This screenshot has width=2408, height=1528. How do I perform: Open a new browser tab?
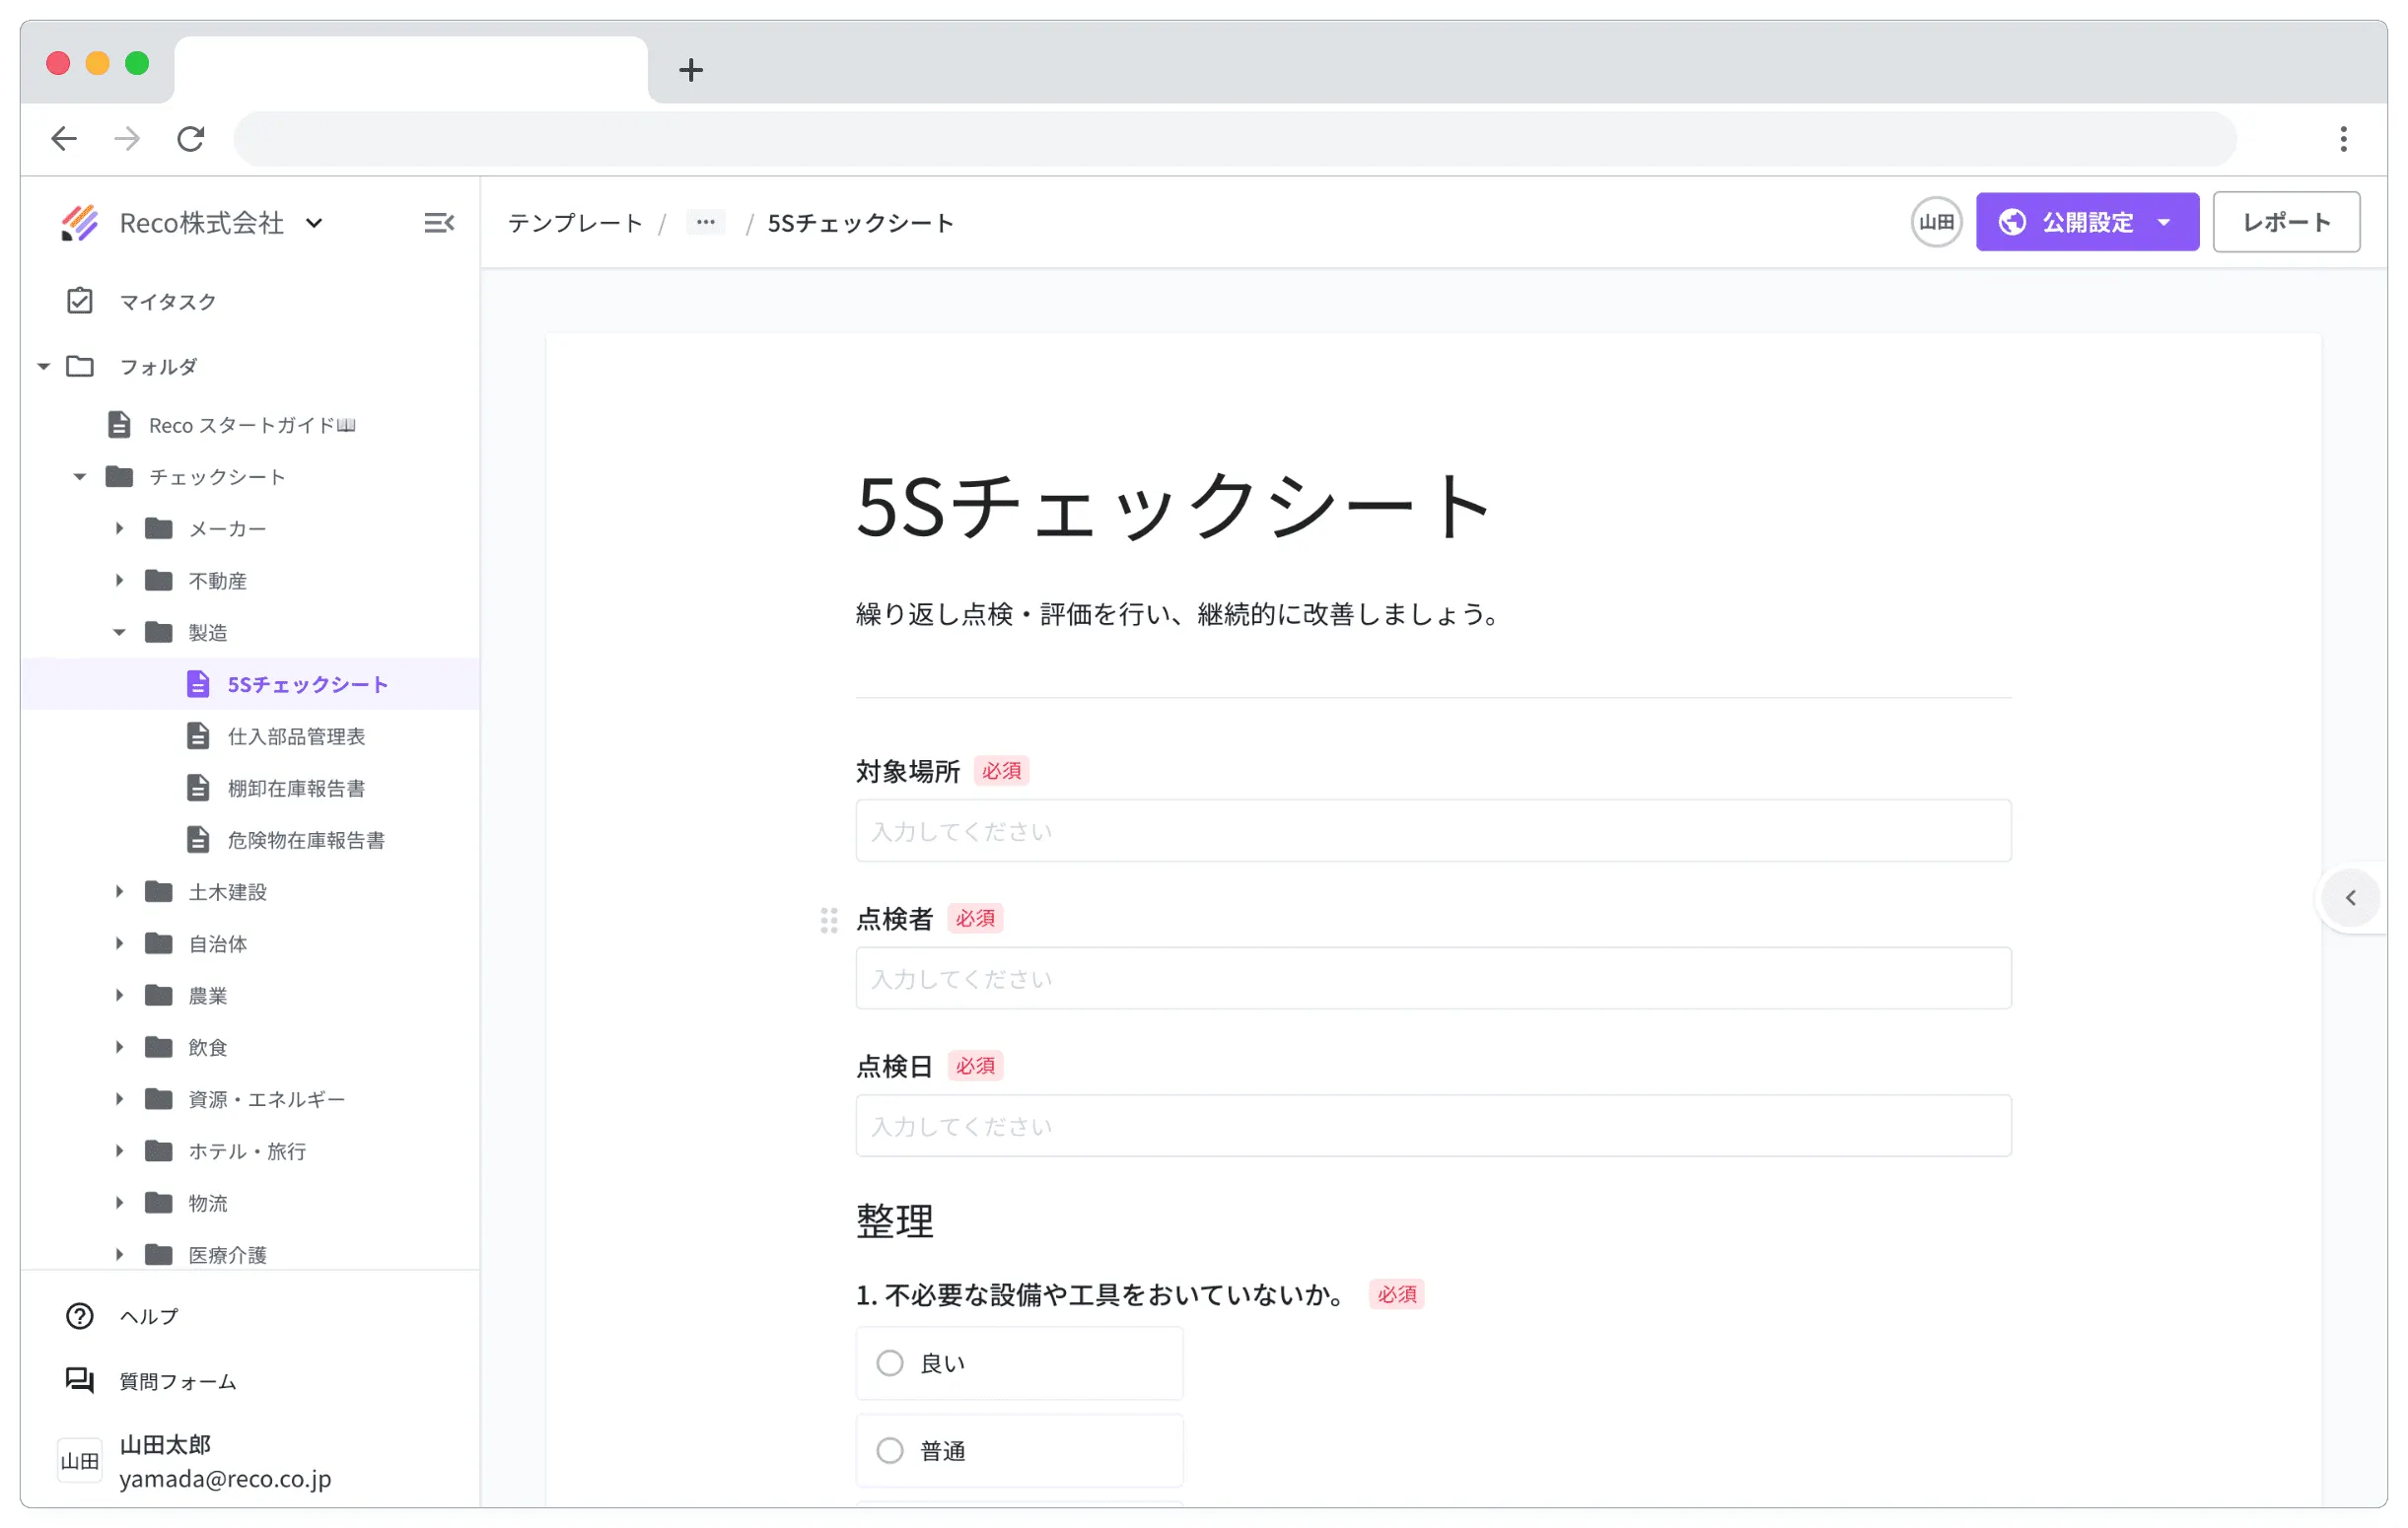point(690,69)
